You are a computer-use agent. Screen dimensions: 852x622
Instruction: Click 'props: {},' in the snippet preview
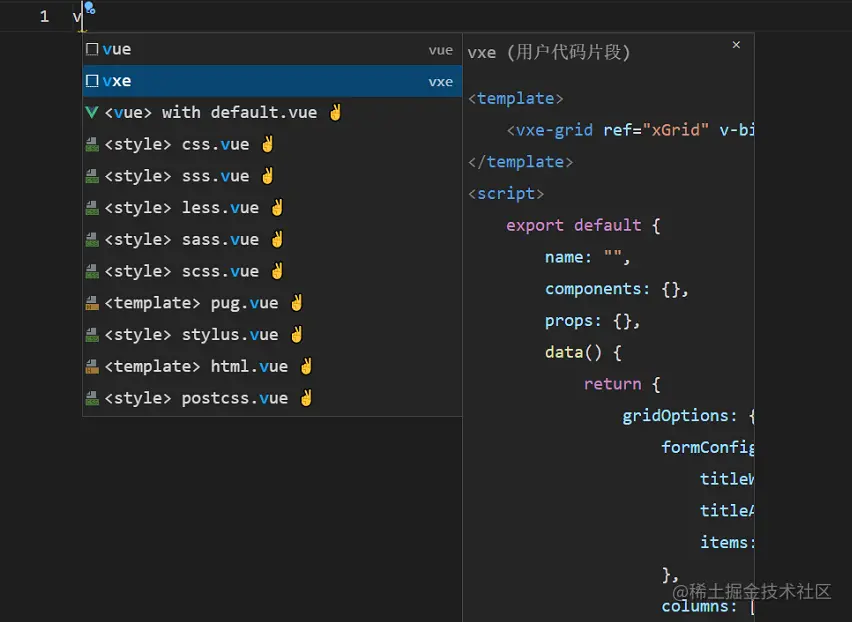click(x=593, y=321)
